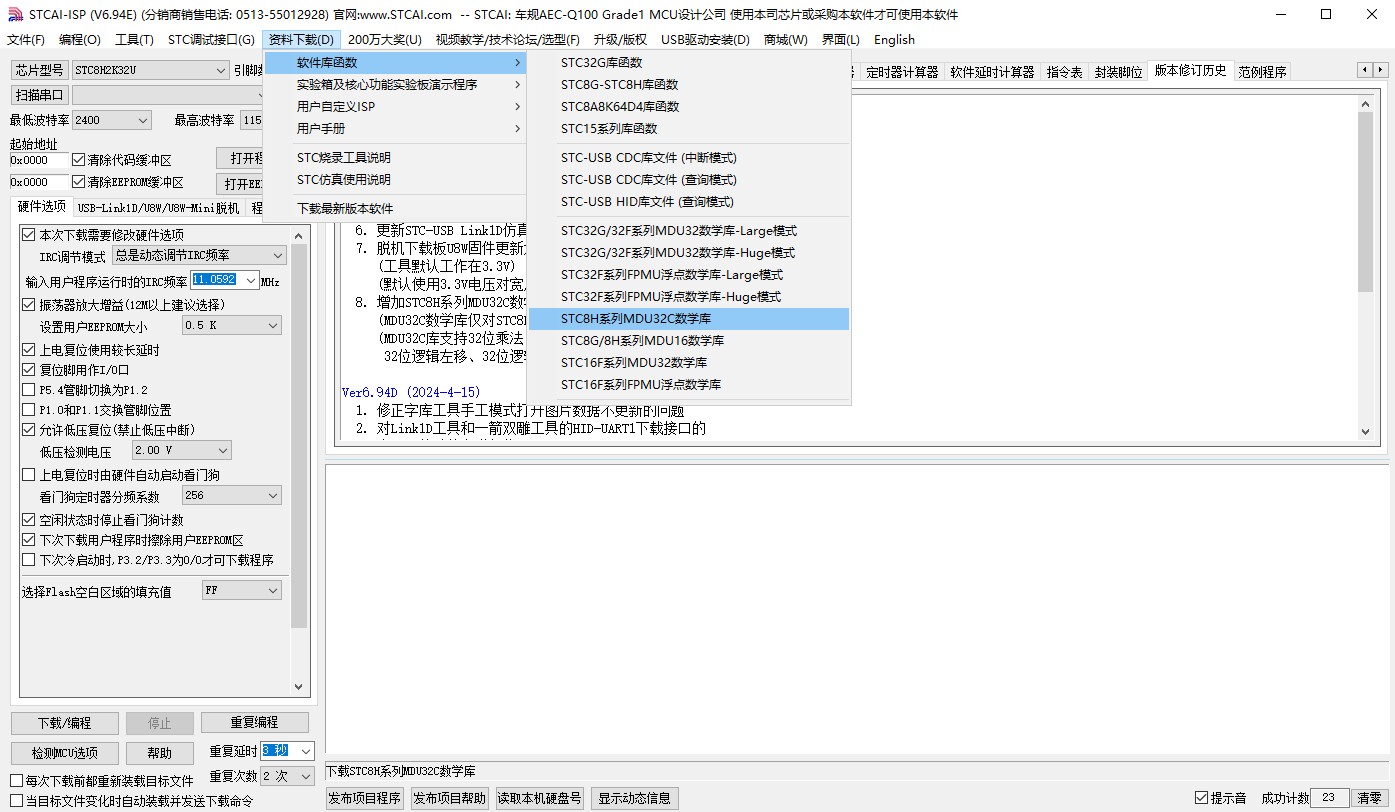Toggle 提示音 checkbox

1202,798
